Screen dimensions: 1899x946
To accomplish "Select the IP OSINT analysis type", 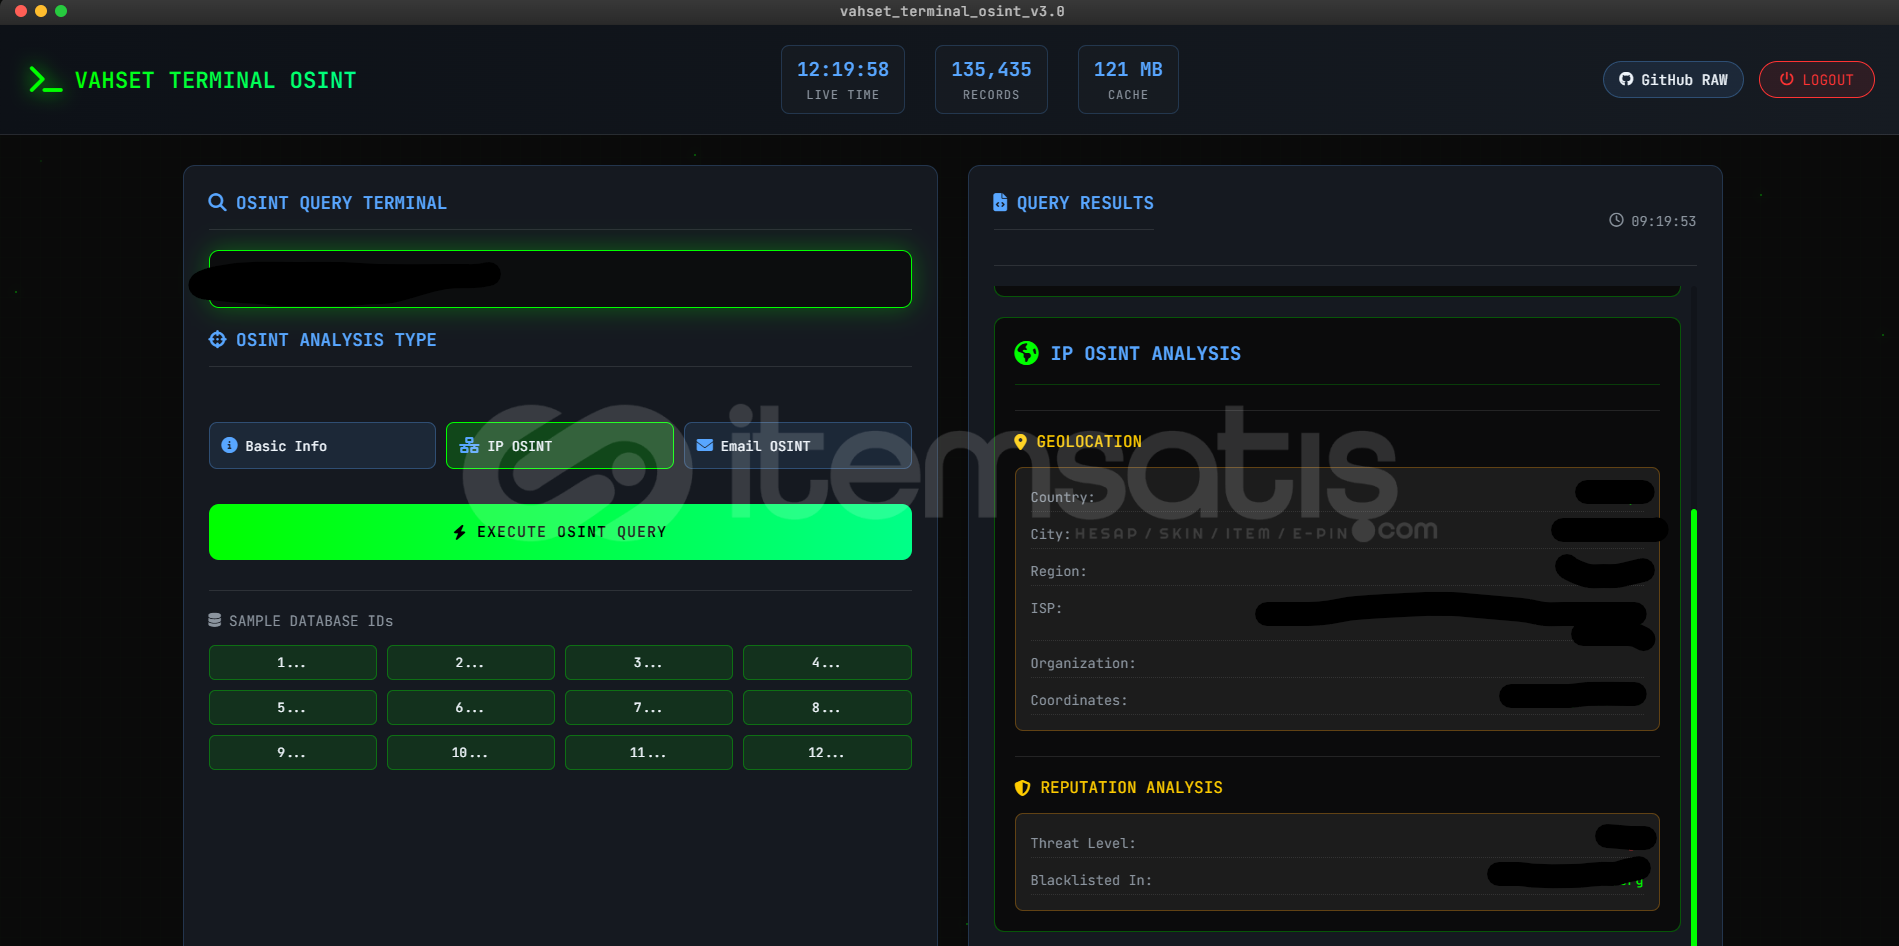I will (560, 445).
